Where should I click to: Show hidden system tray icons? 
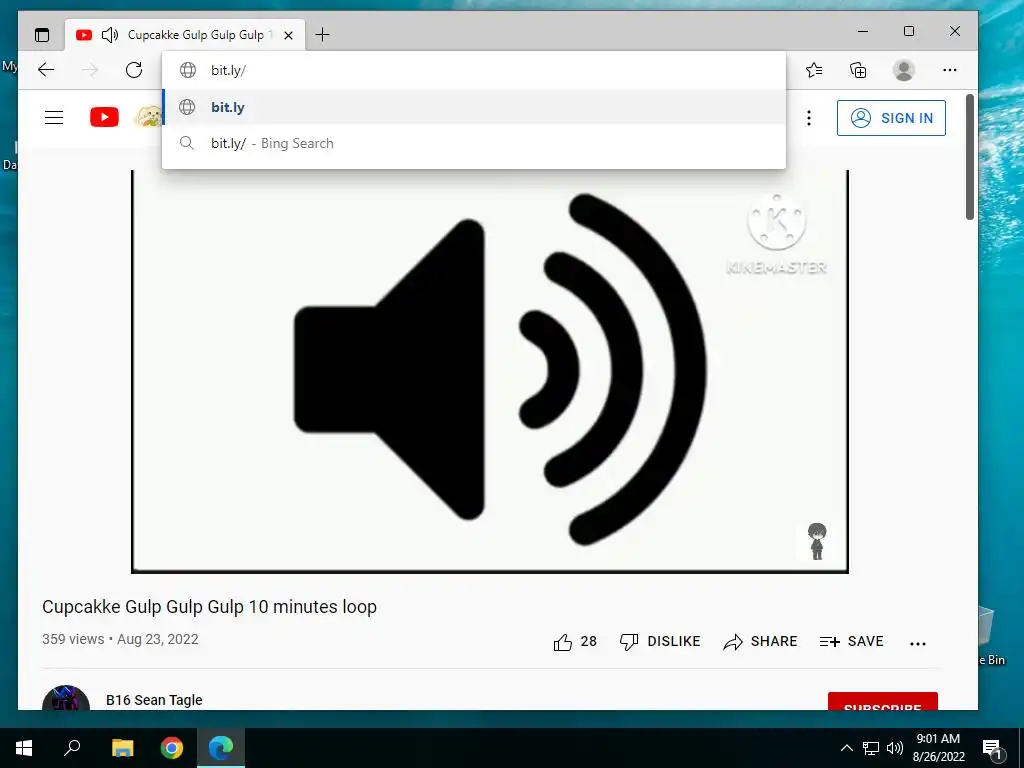pos(846,748)
